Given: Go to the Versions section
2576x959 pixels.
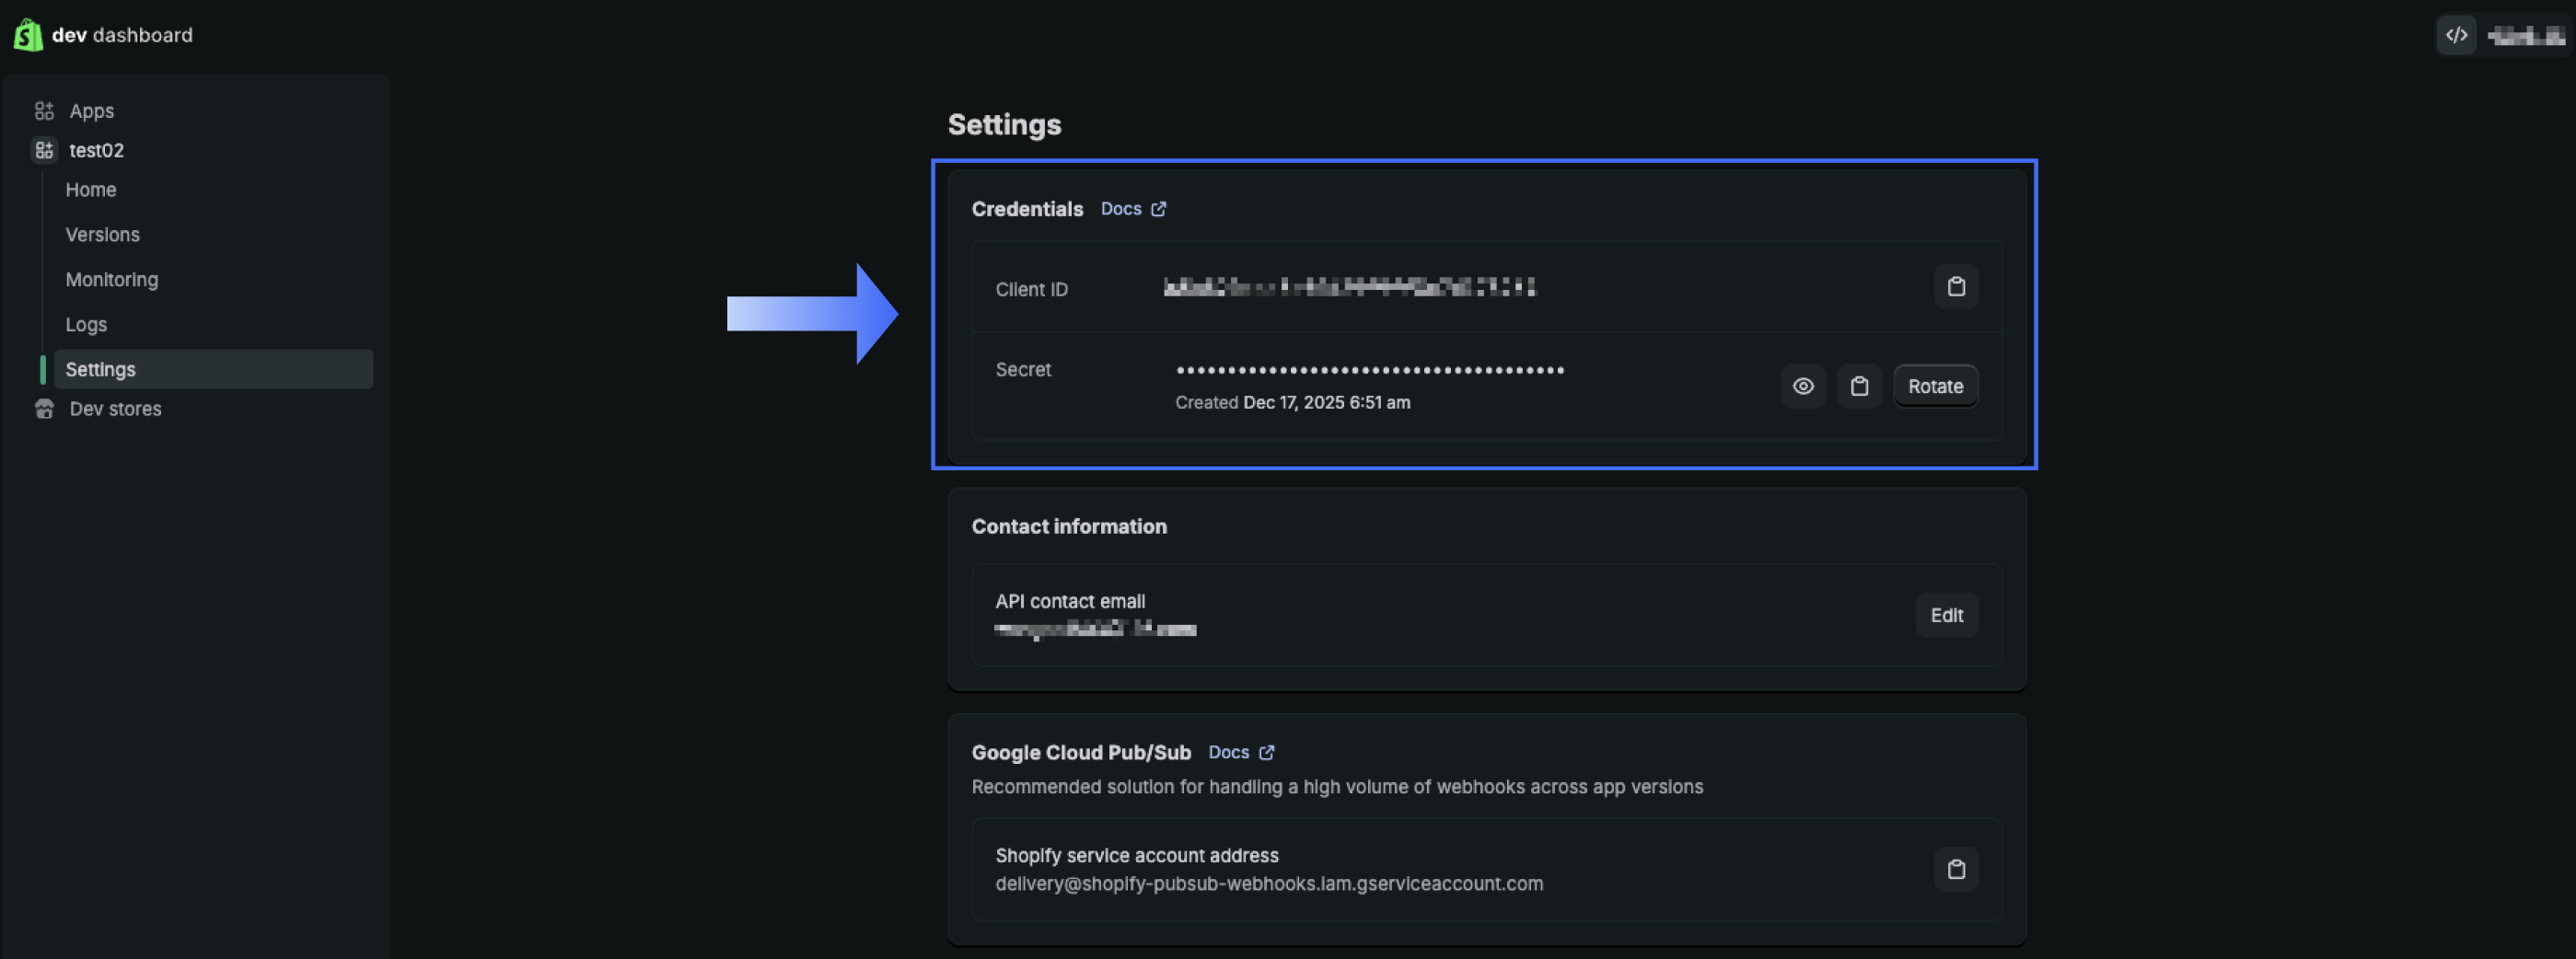Looking at the screenshot, I should click(x=102, y=235).
